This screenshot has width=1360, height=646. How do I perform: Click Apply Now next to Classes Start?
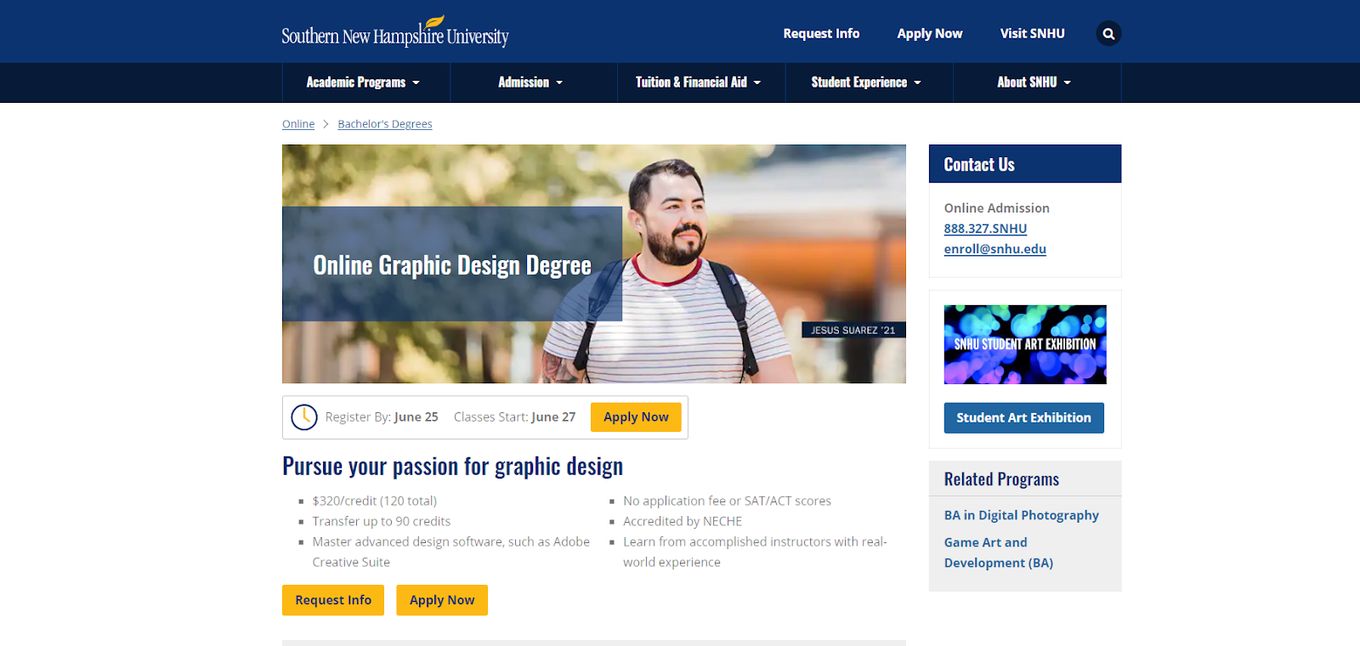click(636, 417)
